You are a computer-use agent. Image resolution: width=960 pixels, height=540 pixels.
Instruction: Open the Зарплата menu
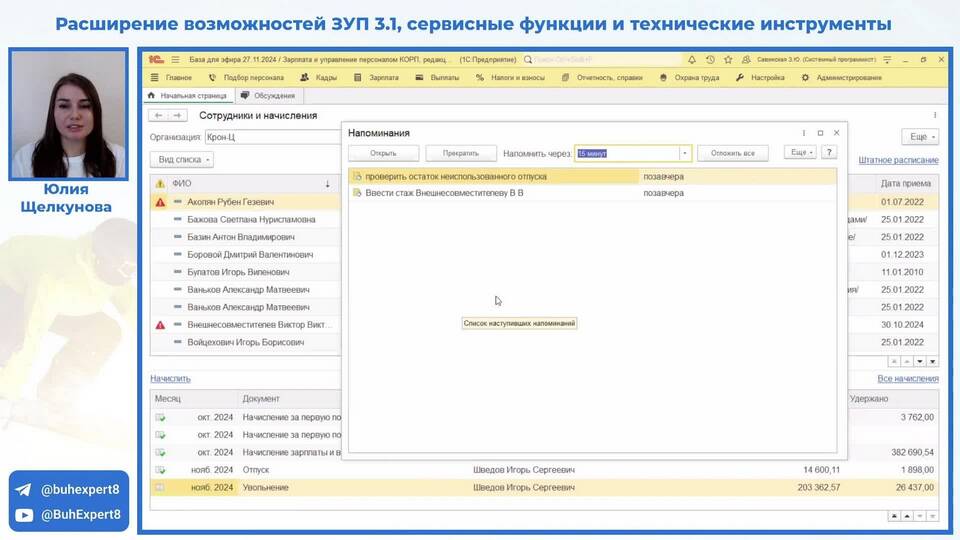click(377, 77)
